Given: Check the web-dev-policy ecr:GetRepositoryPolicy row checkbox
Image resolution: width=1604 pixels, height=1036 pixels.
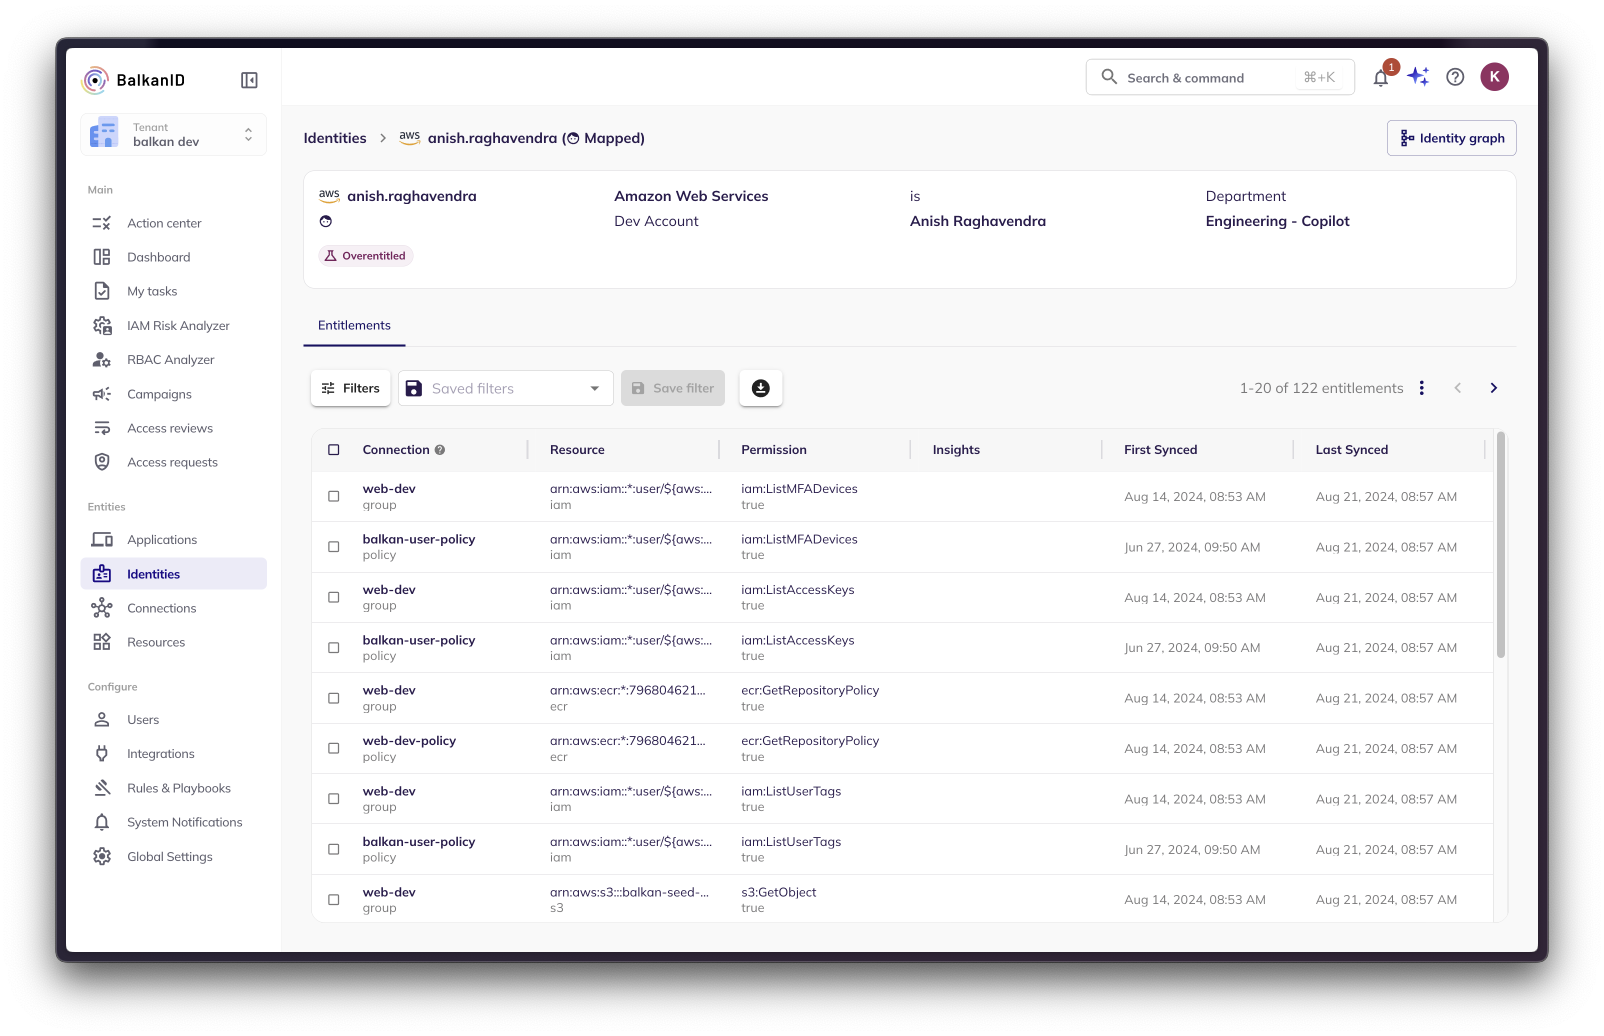Looking at the screenshot, I should [x=334, y=748].
